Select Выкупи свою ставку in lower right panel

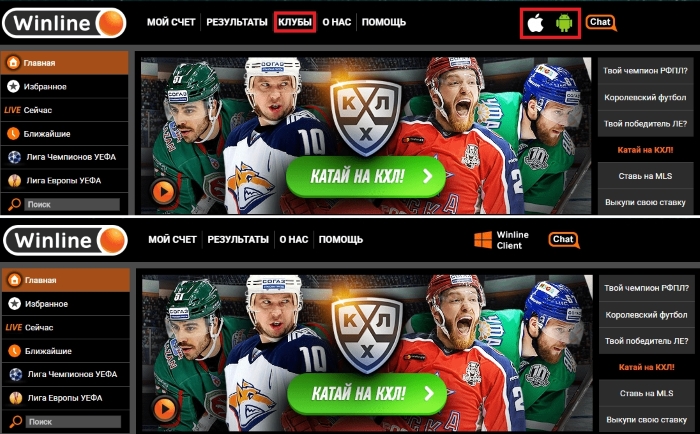(646, 419)
